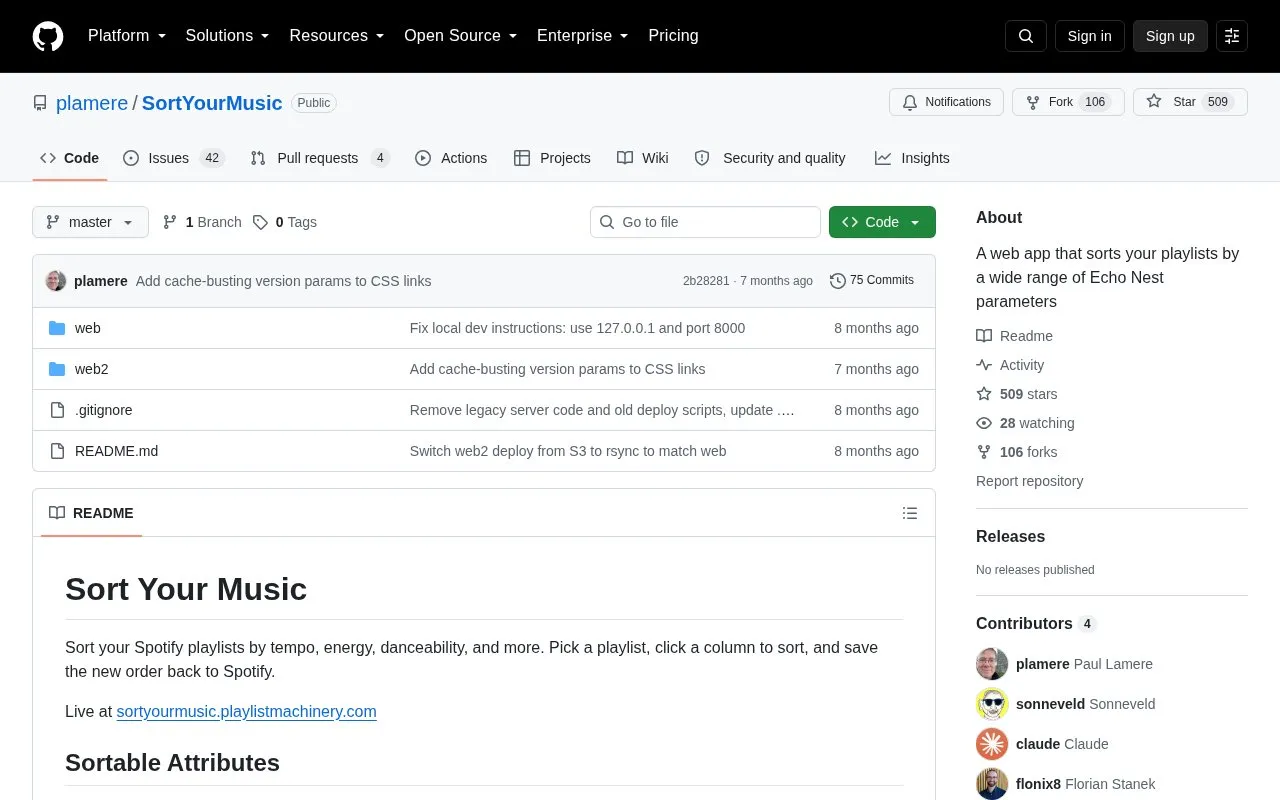Open the master branch selector
This screenshot has height=800, width=1280.
90,222
